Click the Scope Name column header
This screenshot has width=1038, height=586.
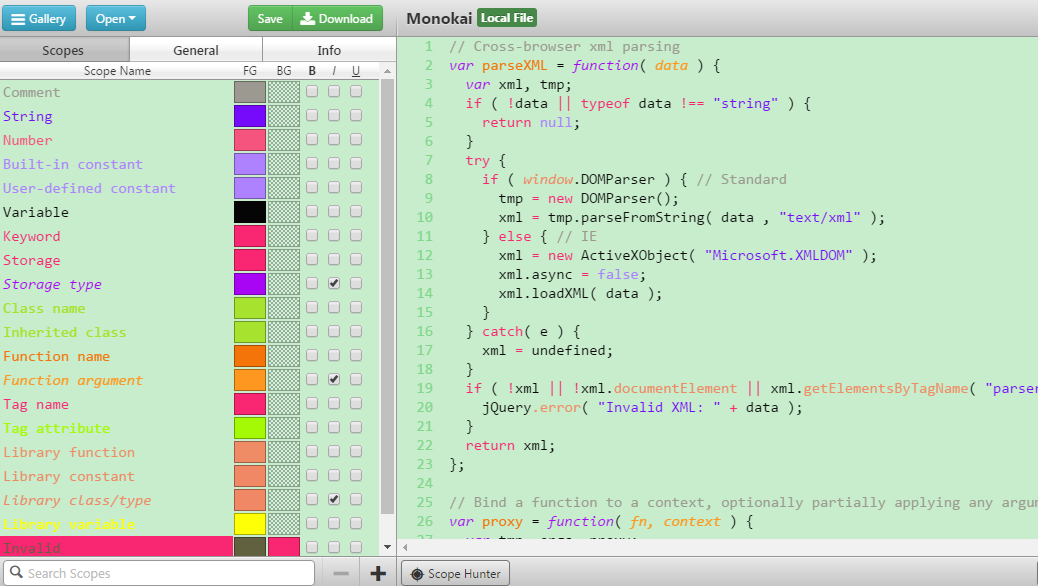117,71
